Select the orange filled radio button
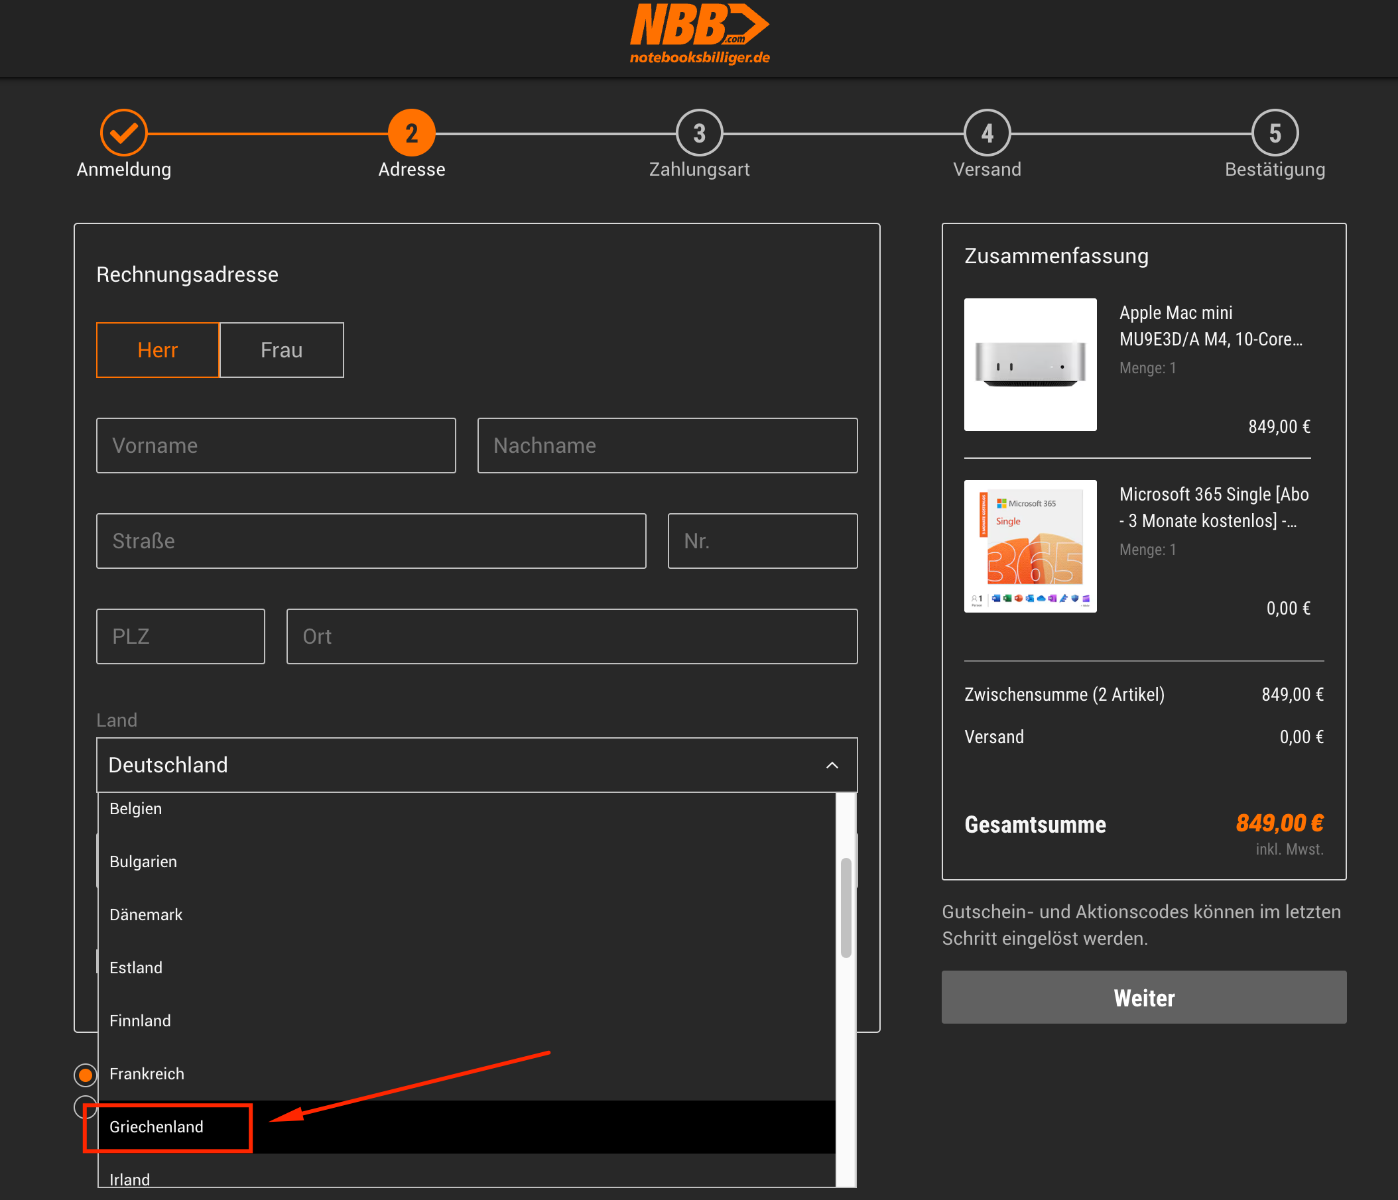Image resolution: width=1398 pixels, height=1200 pixels. [x=86, y=1075]
